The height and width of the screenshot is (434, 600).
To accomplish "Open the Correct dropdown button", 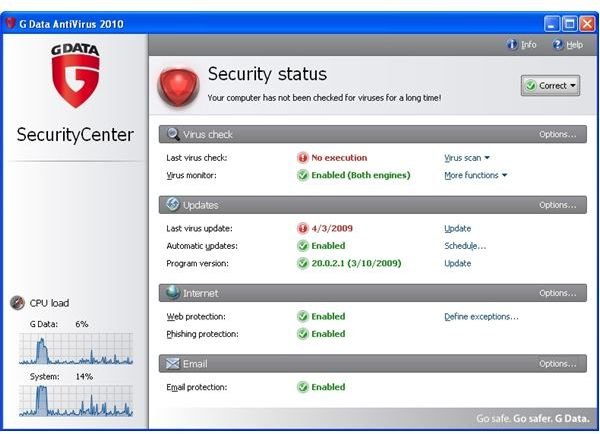I will pos(550,85).
